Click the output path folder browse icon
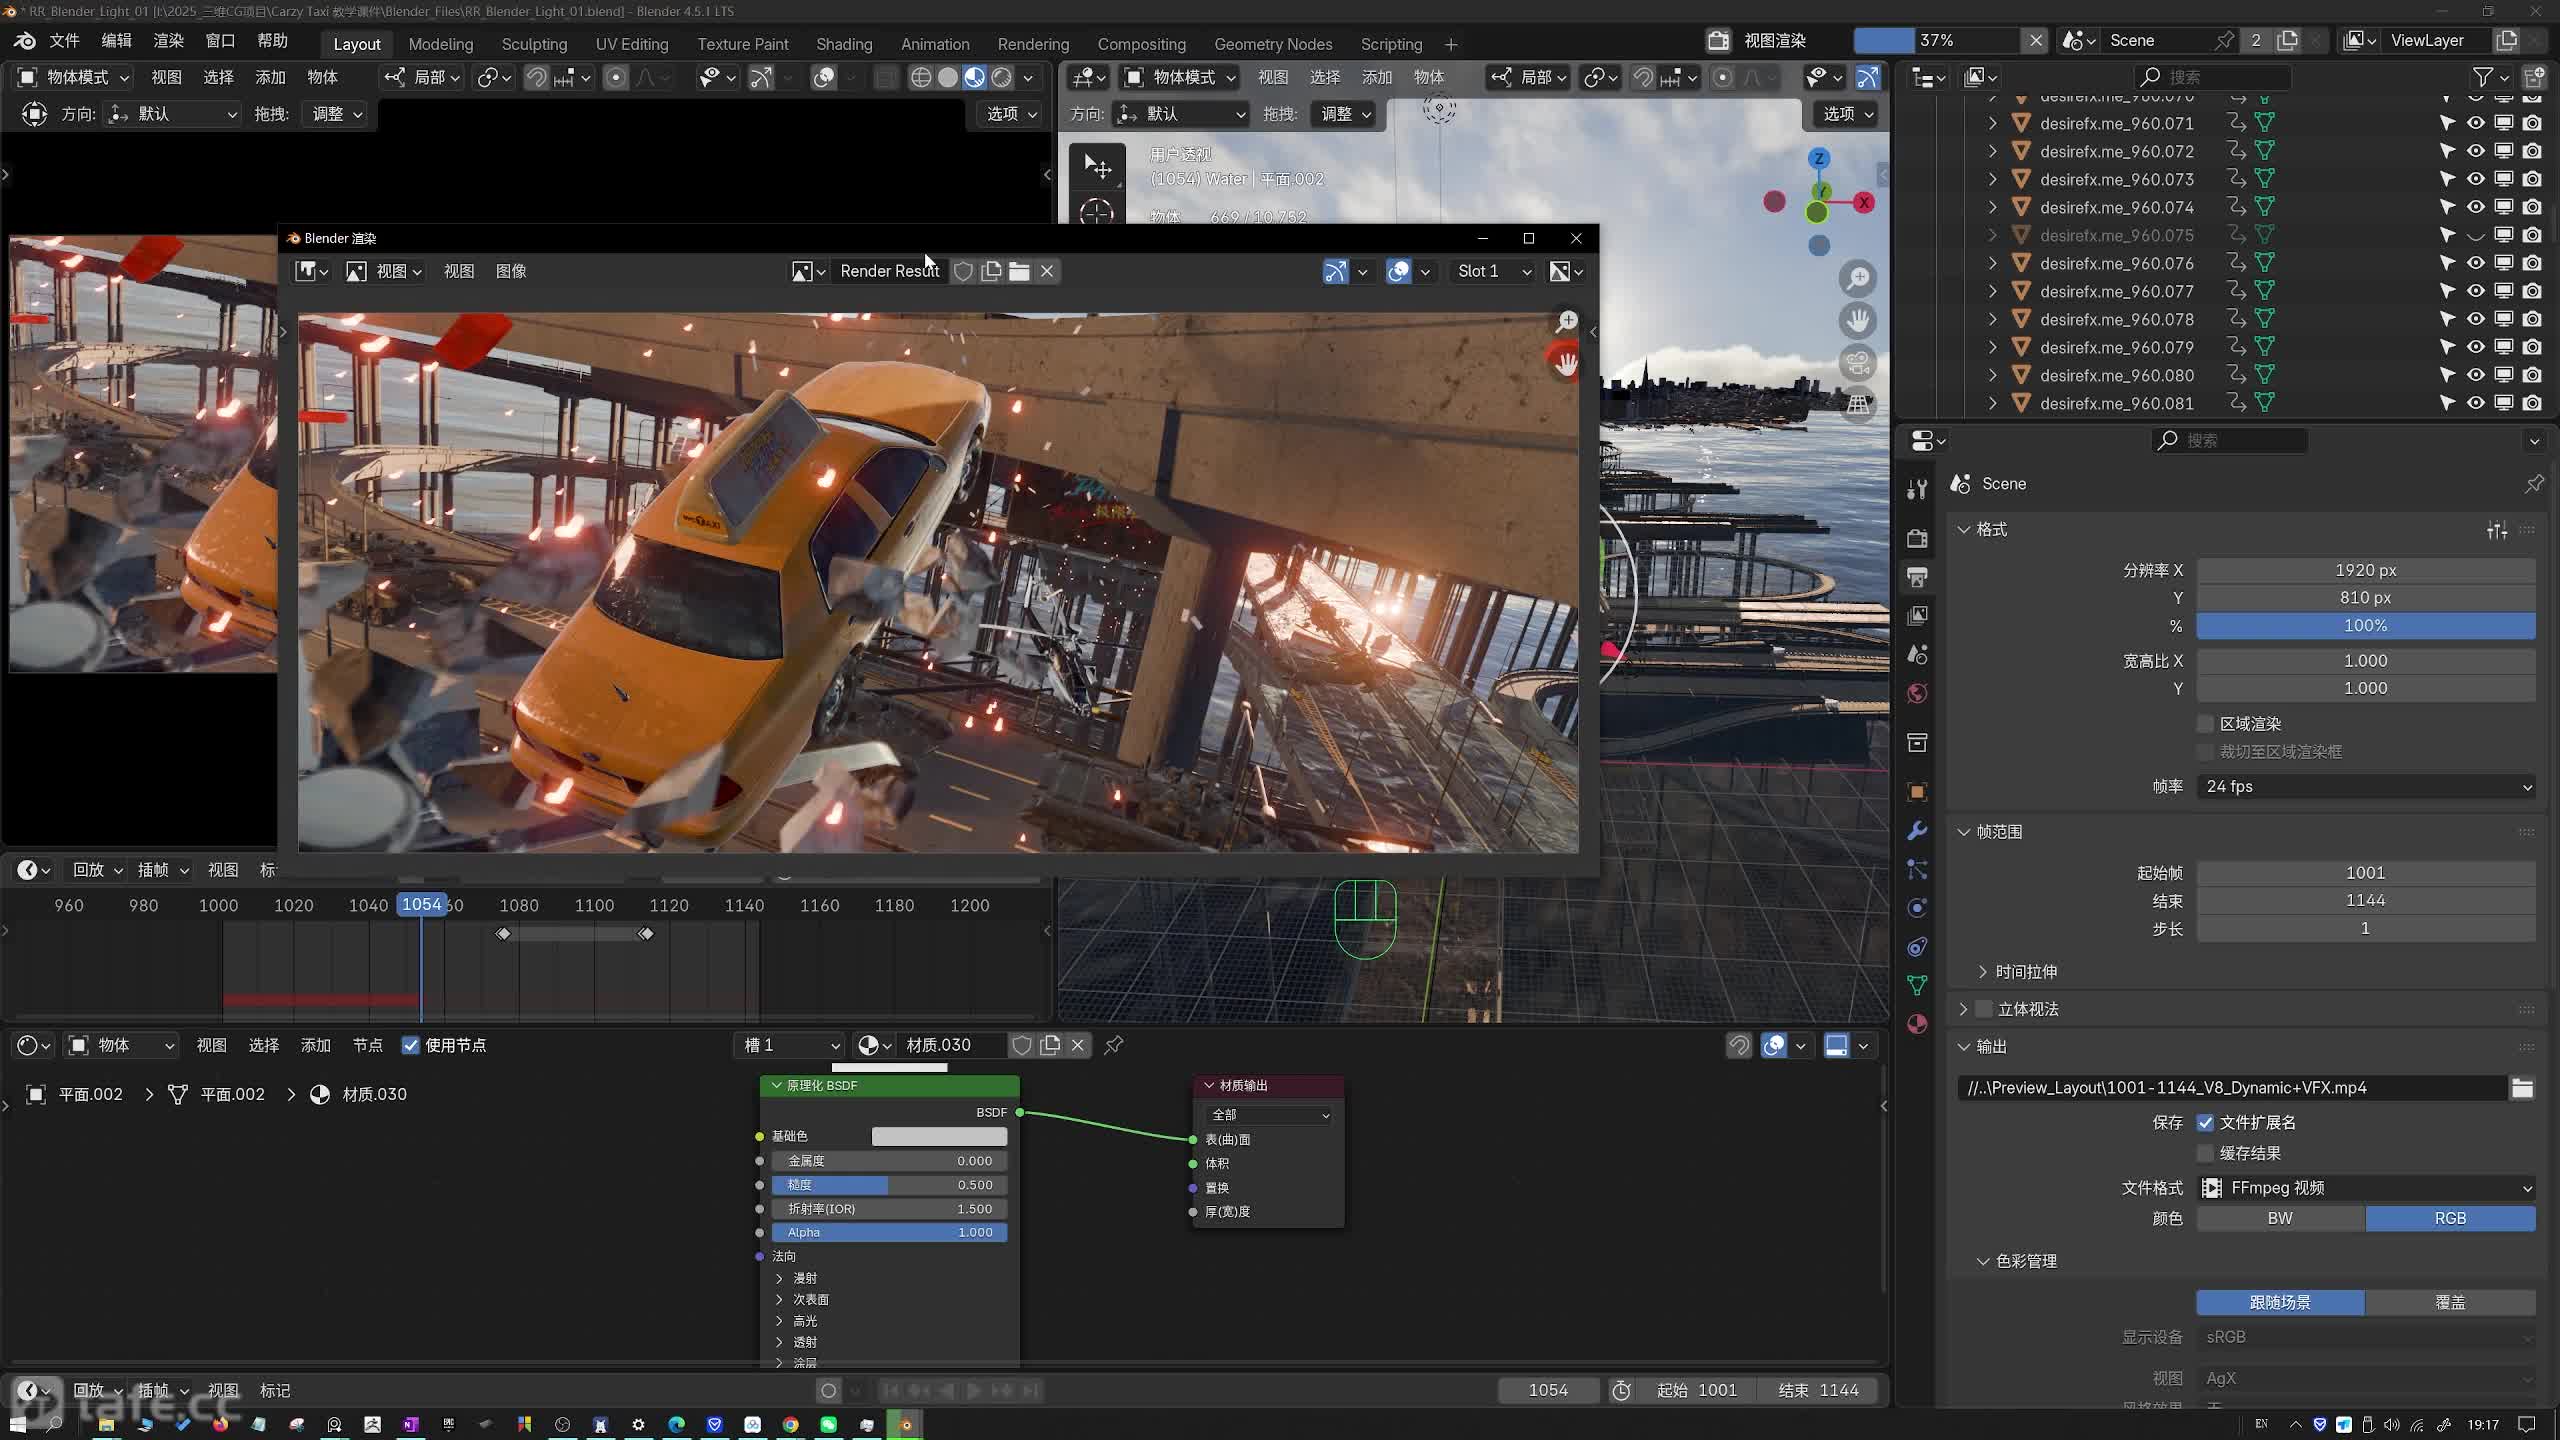Viewport: 2560px width, 1440px height. pyautogui.click(x=2522, y=1088)
